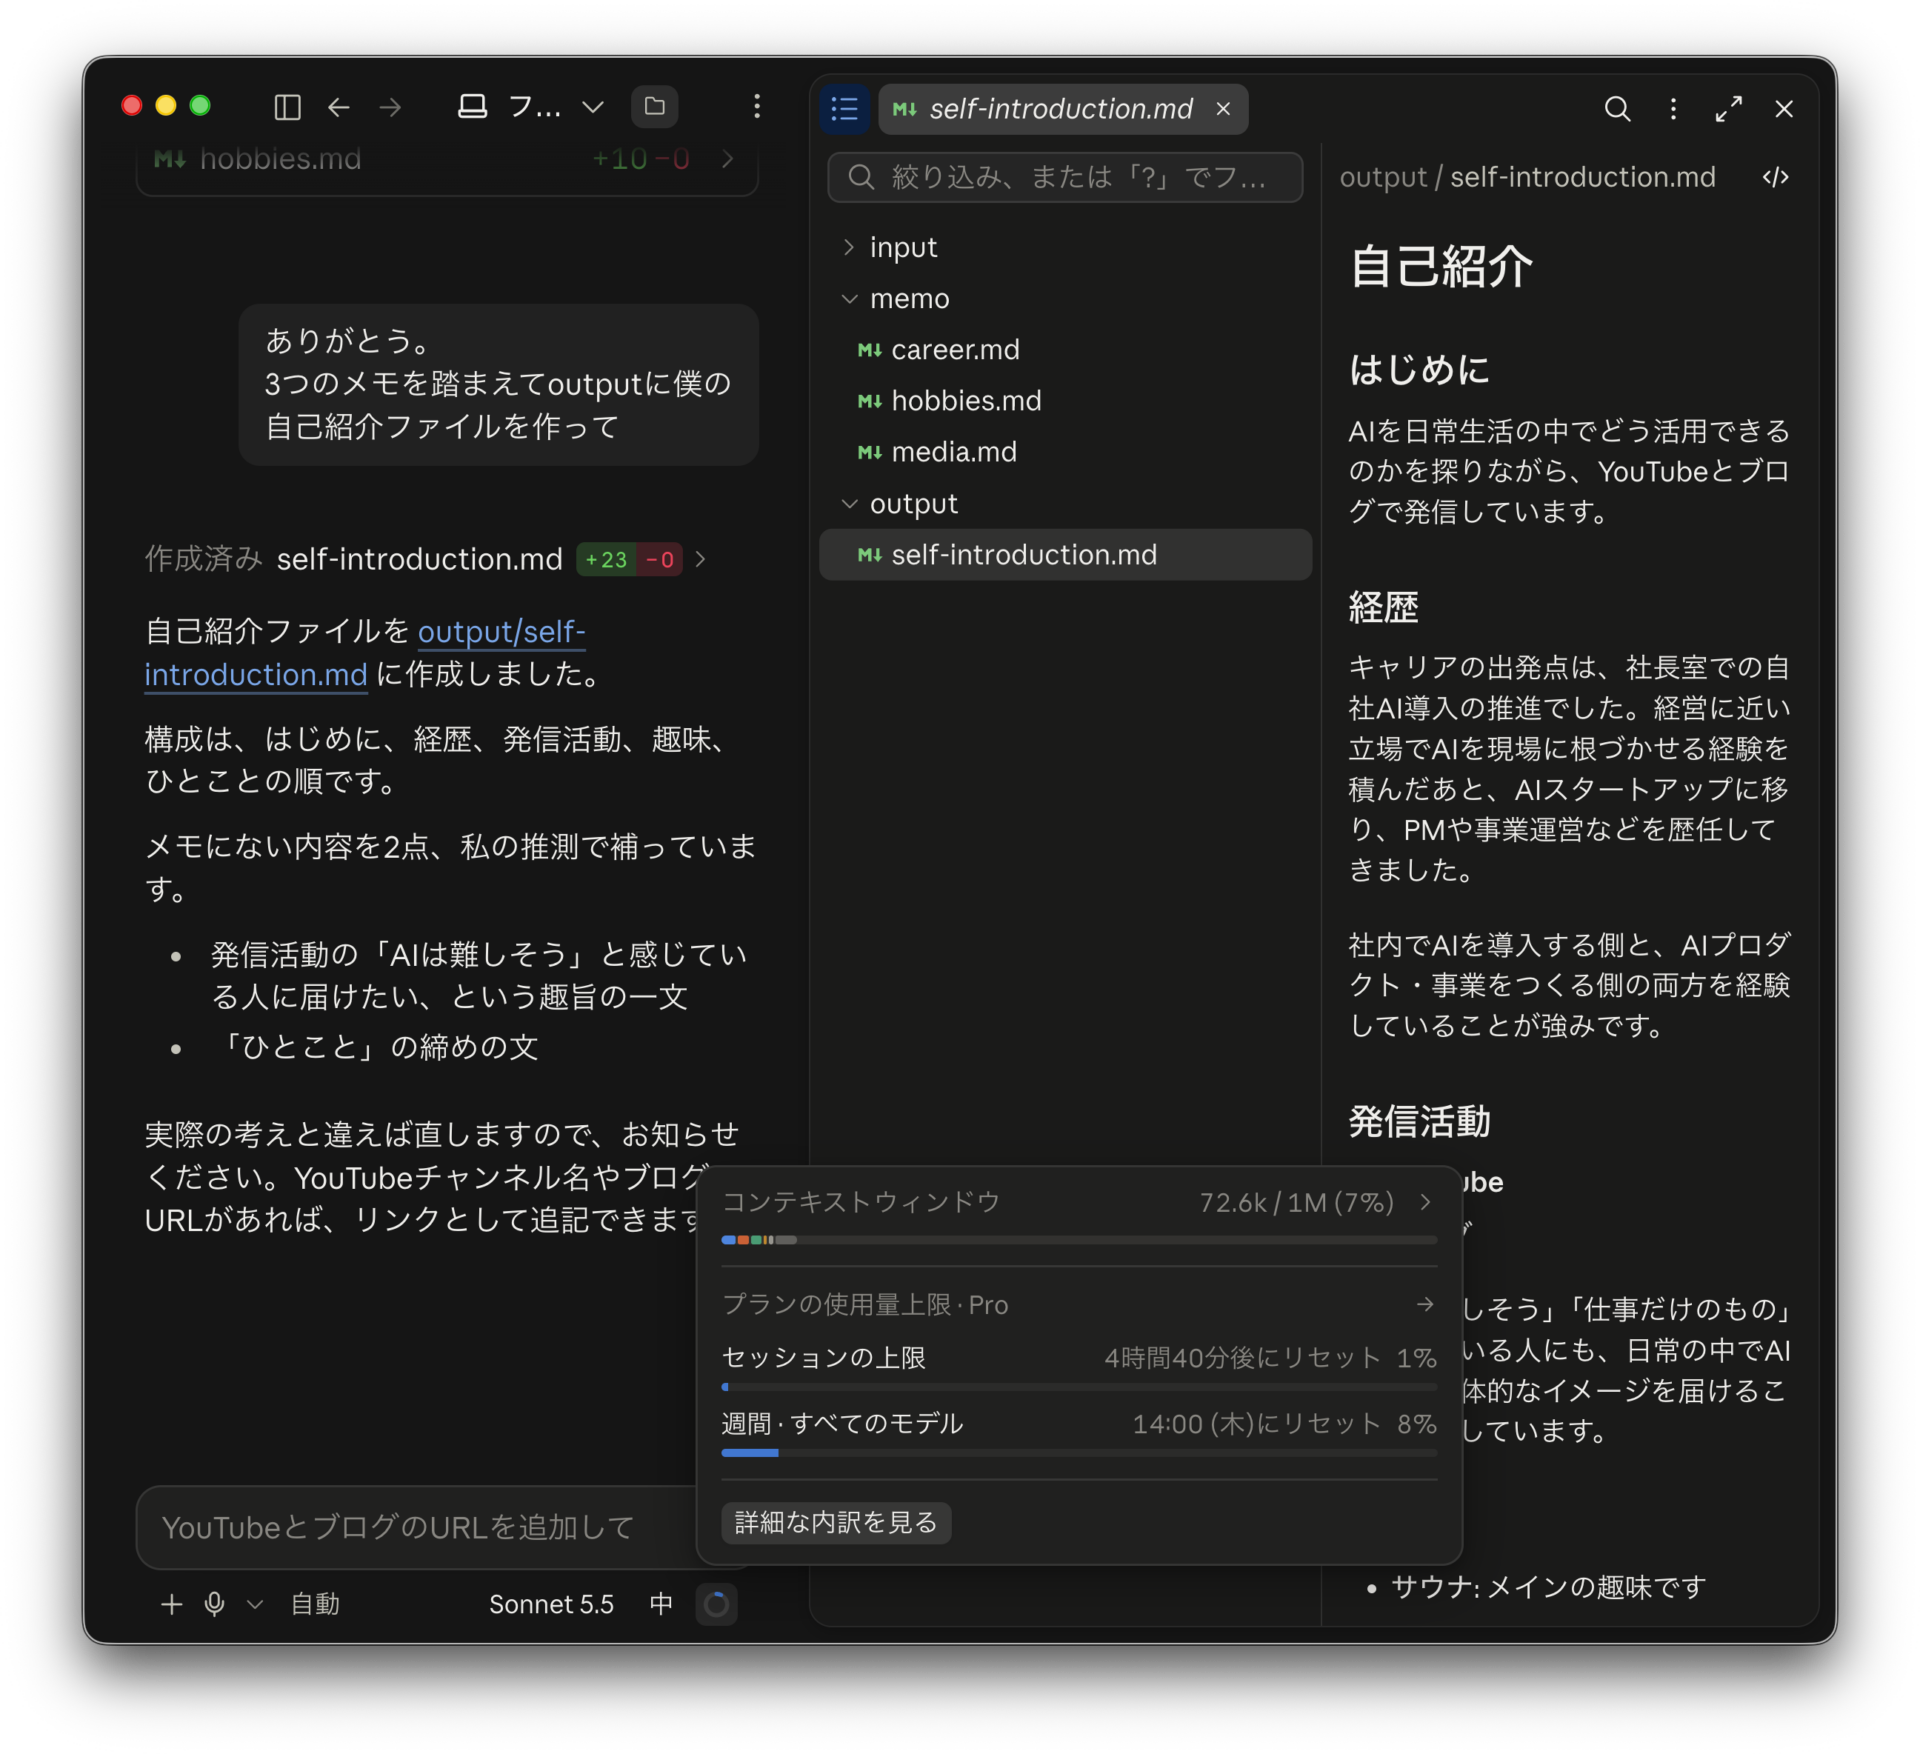1920x1754 pixels.
Task: Click the context window usage bar
Action: tap(1079, 1240)
